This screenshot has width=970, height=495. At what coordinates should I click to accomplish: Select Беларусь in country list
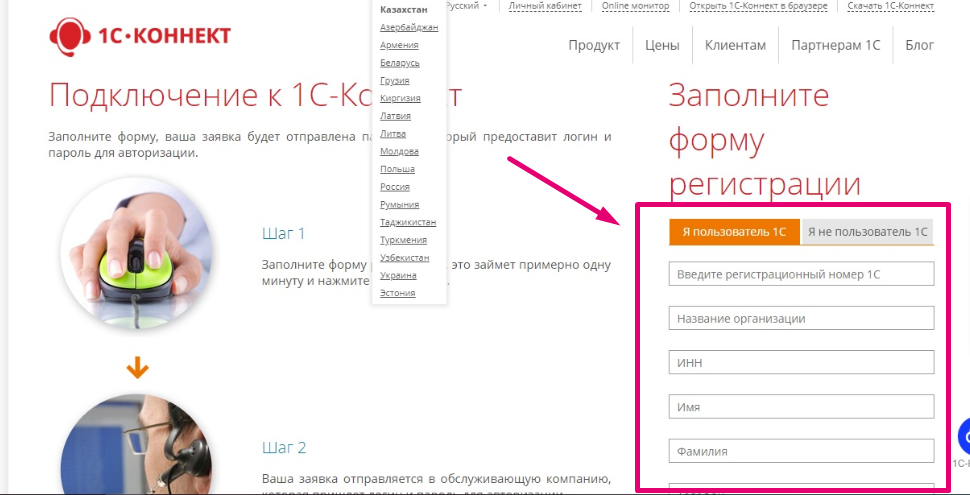pos(400,63)
